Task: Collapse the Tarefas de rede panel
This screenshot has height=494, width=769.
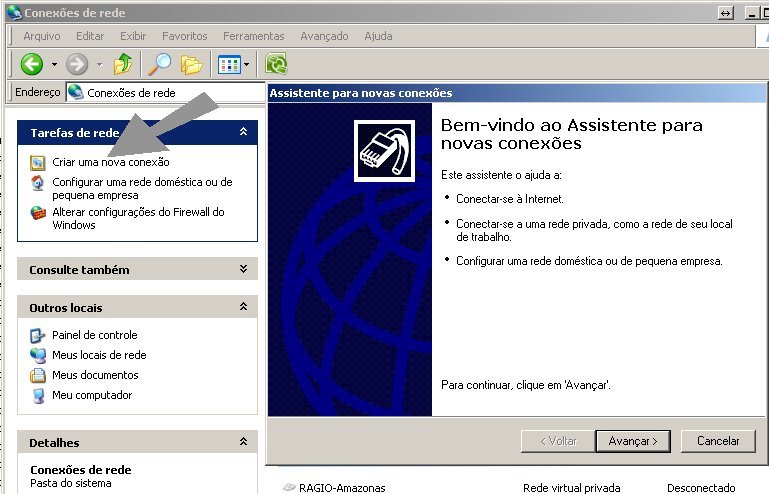Action: 243,131
